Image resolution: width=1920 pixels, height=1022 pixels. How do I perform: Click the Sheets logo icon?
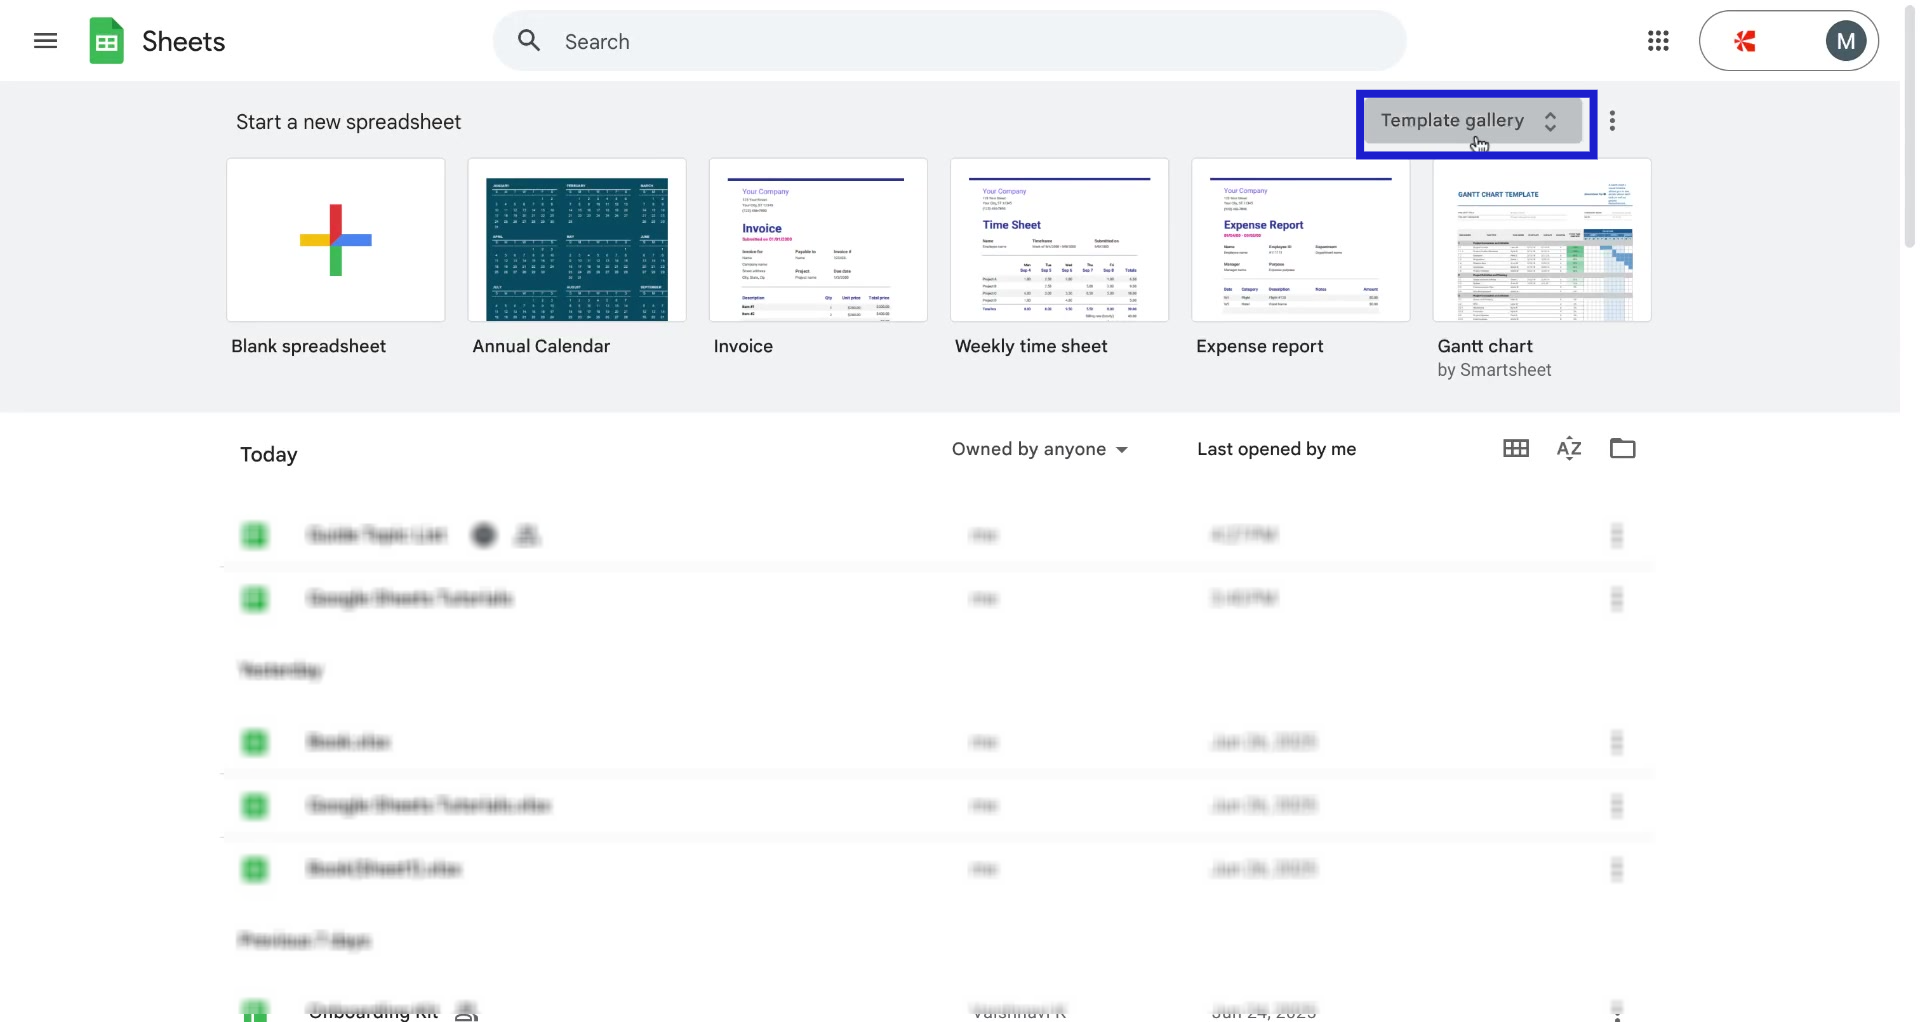108,40
